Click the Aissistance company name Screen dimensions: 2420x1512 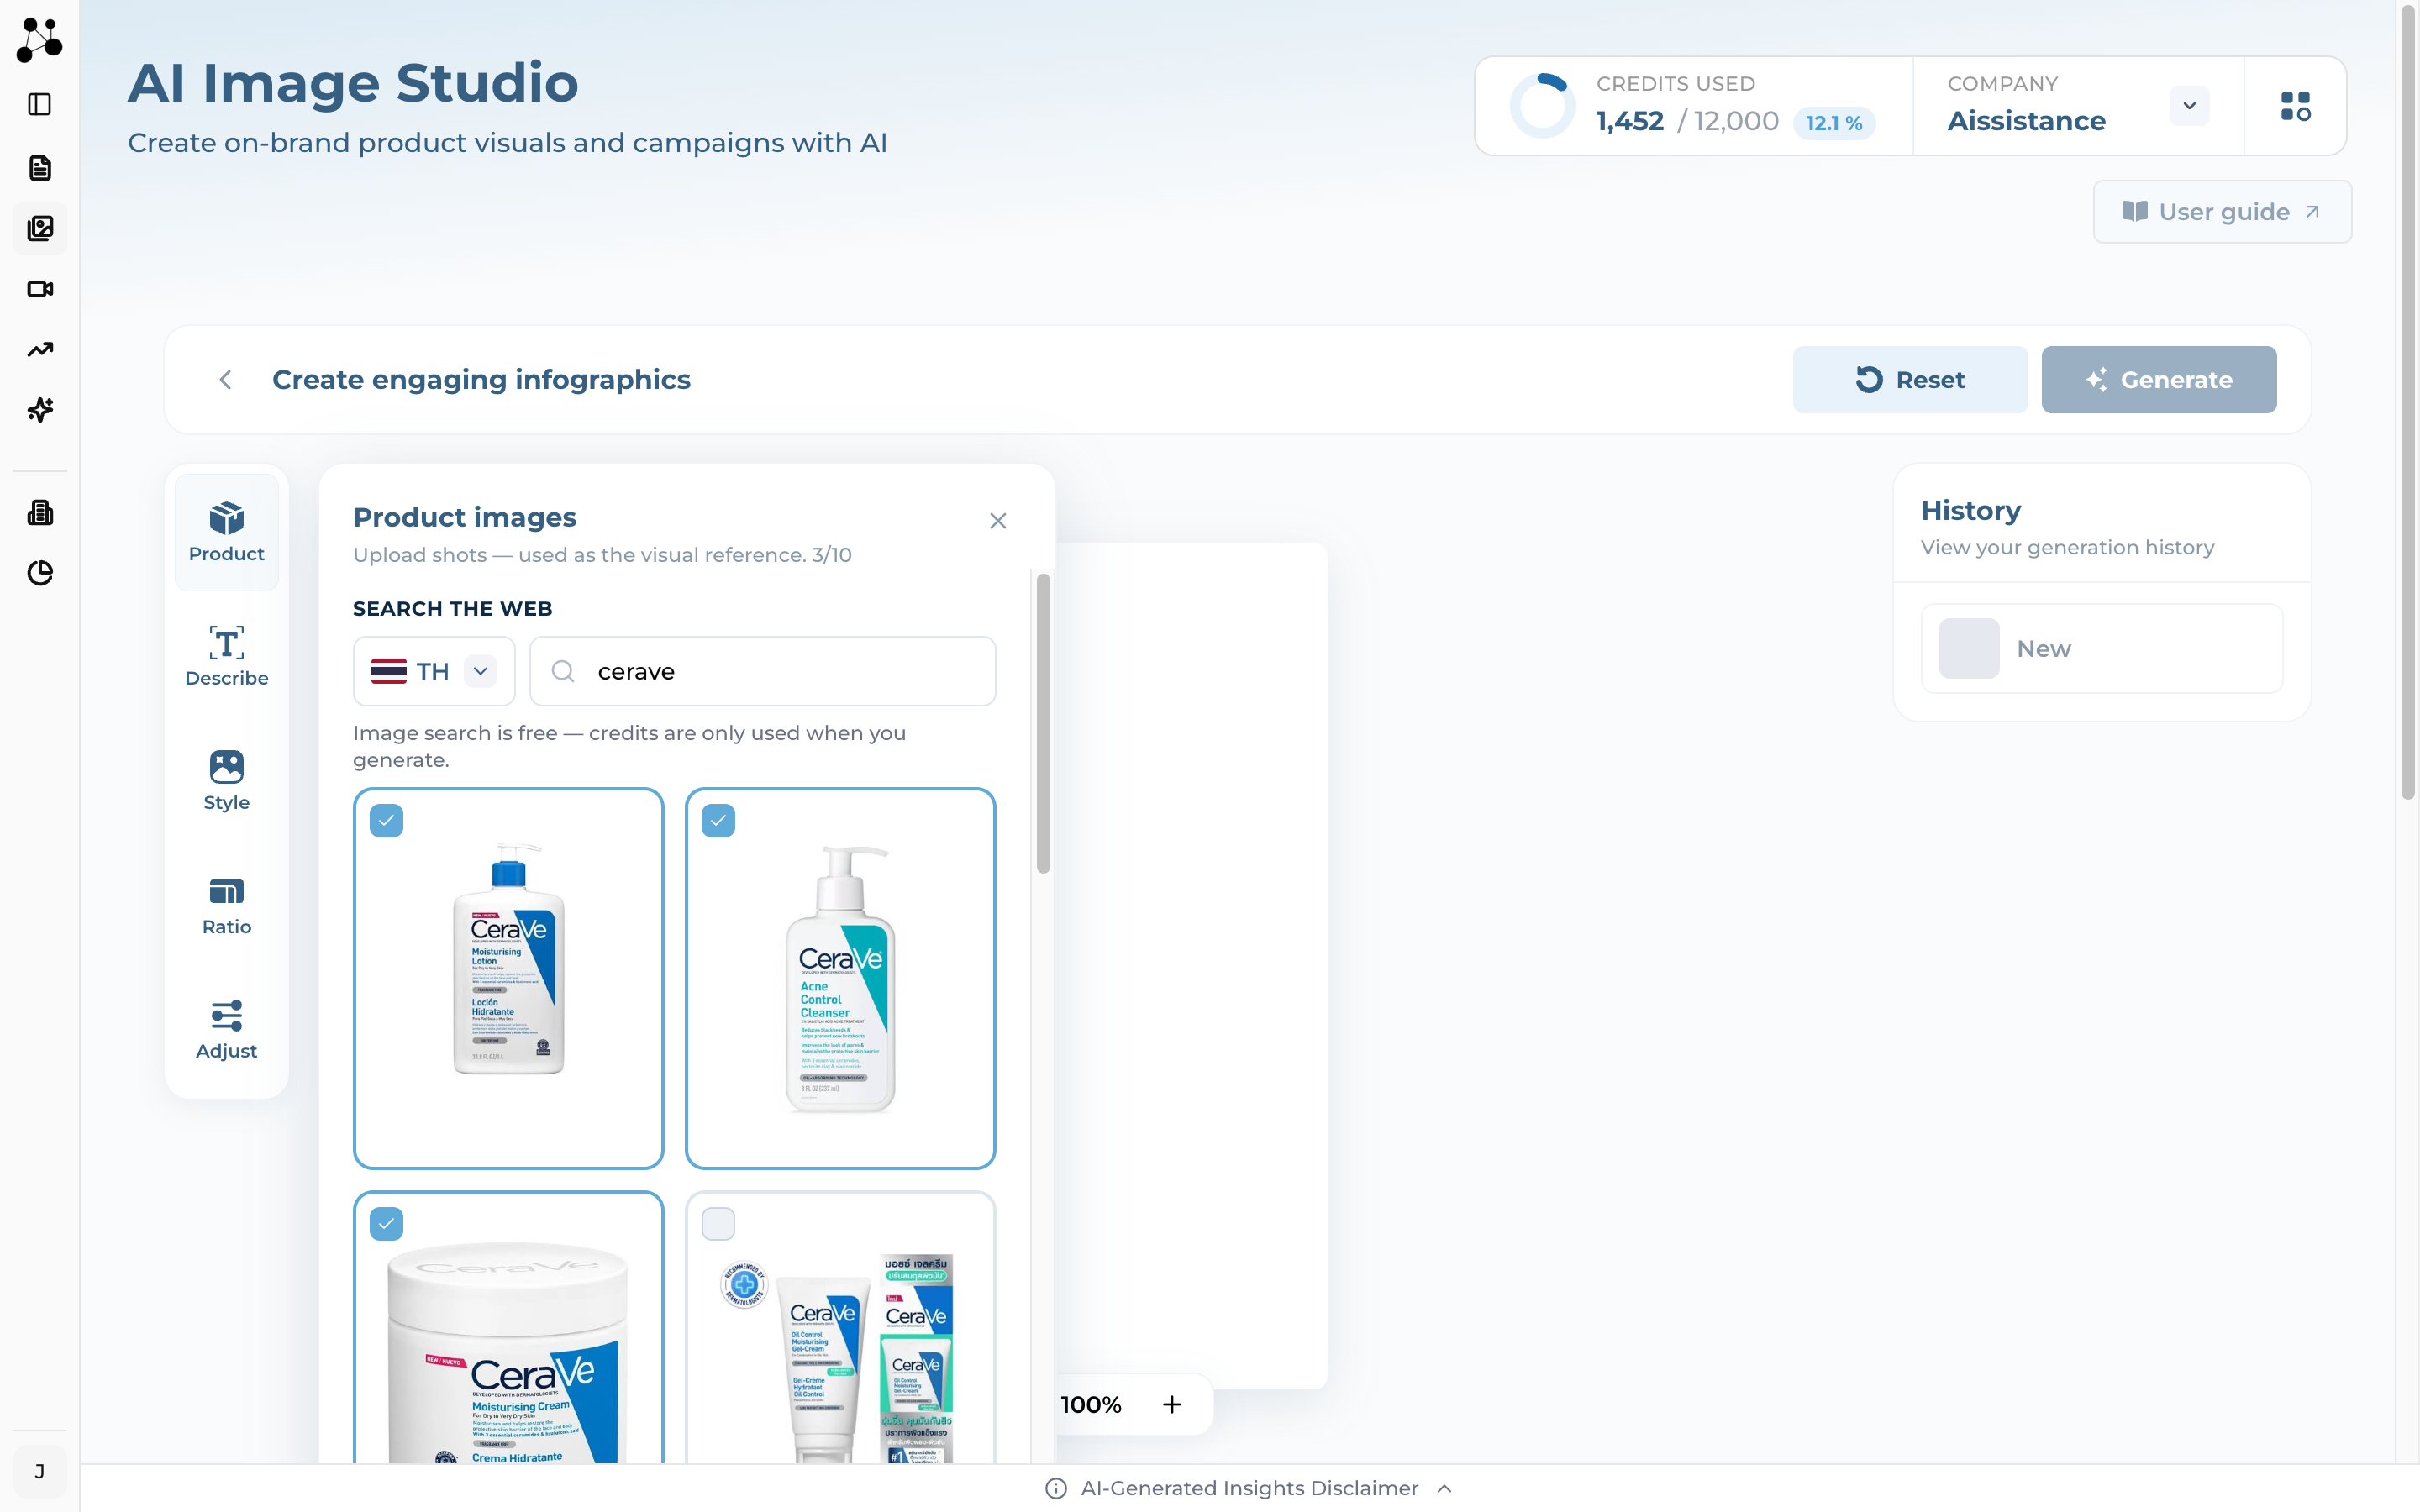coord(2026,121)
